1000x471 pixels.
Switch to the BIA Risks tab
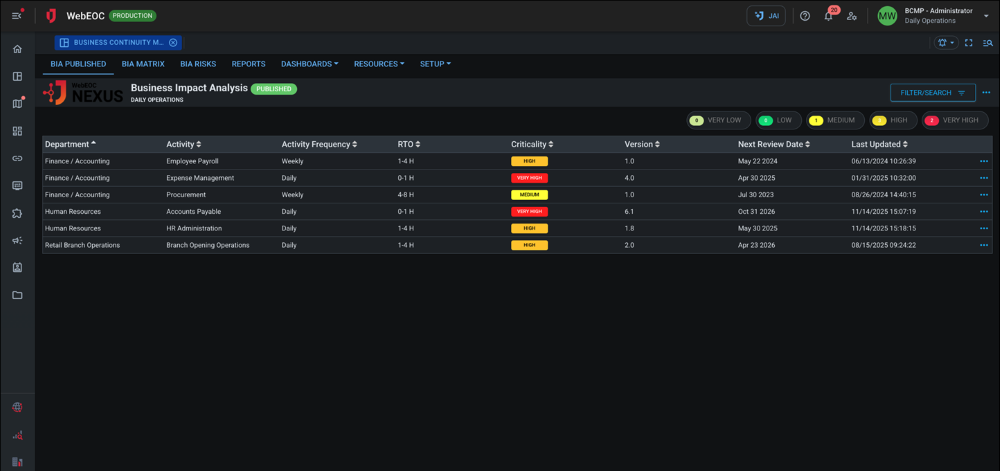pyautogui.click(x=198, y=64)
